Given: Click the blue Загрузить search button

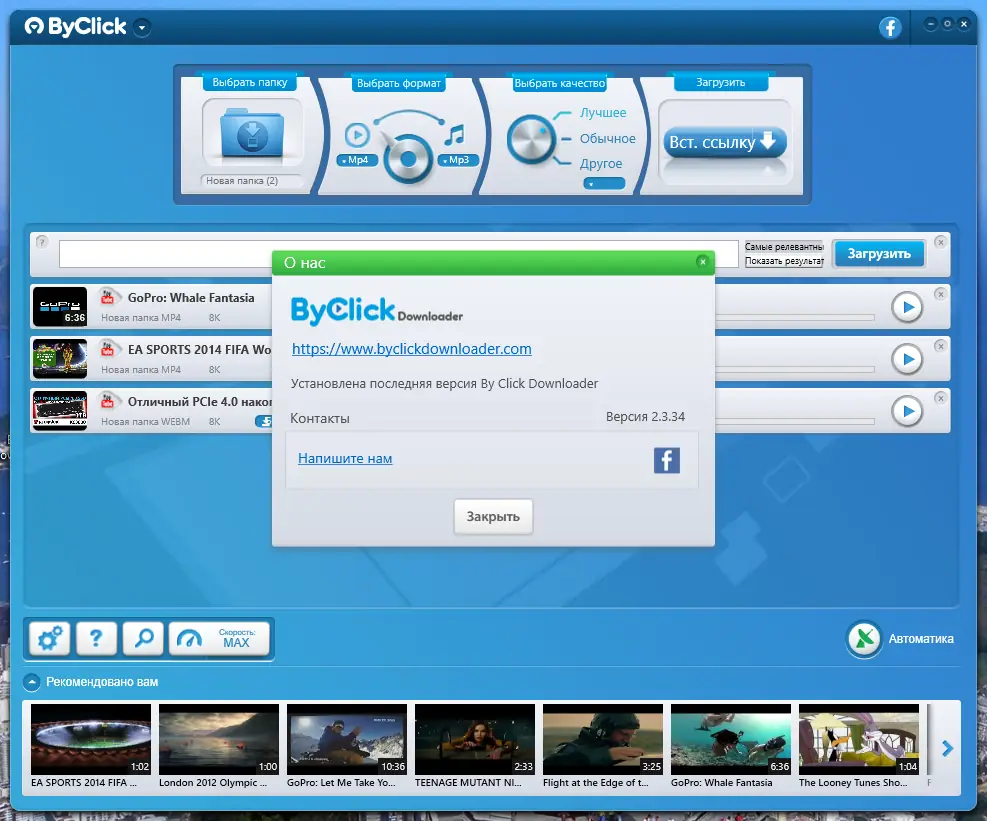Looking at the screenshot, I should pos(879,254).
